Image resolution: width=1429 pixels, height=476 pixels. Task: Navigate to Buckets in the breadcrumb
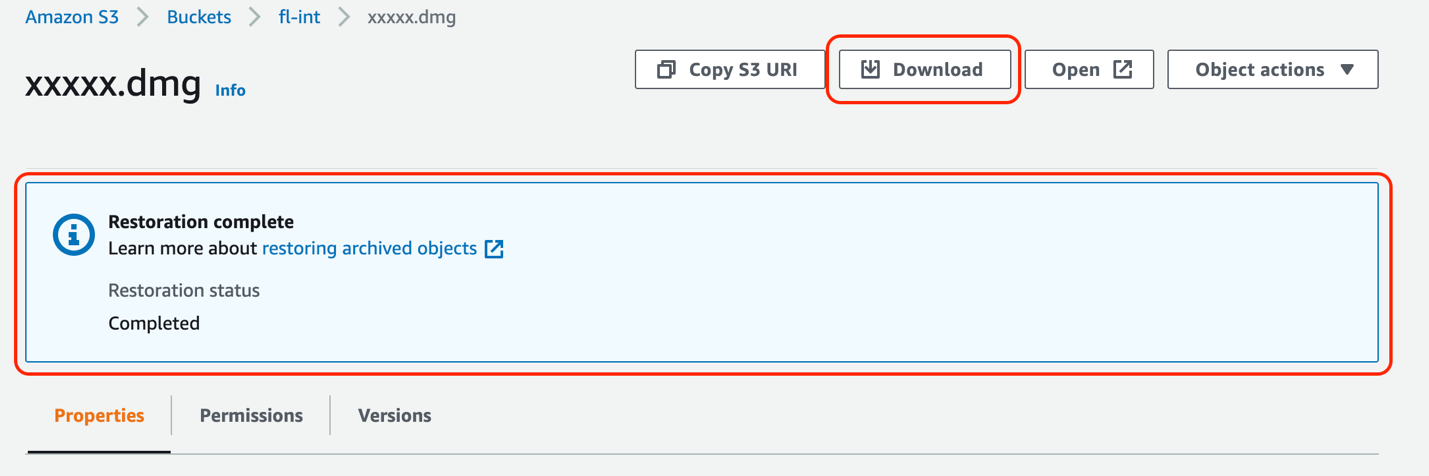(x=199, y=18)
